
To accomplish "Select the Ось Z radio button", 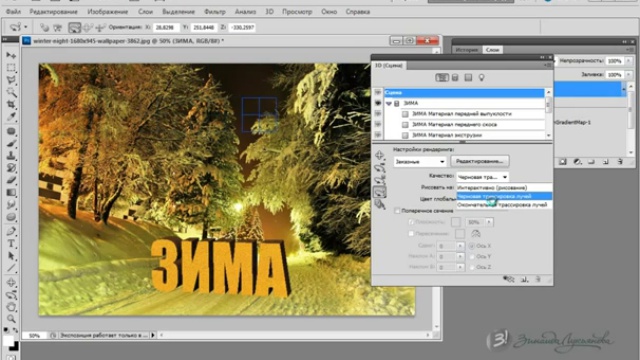I will 471,267.
